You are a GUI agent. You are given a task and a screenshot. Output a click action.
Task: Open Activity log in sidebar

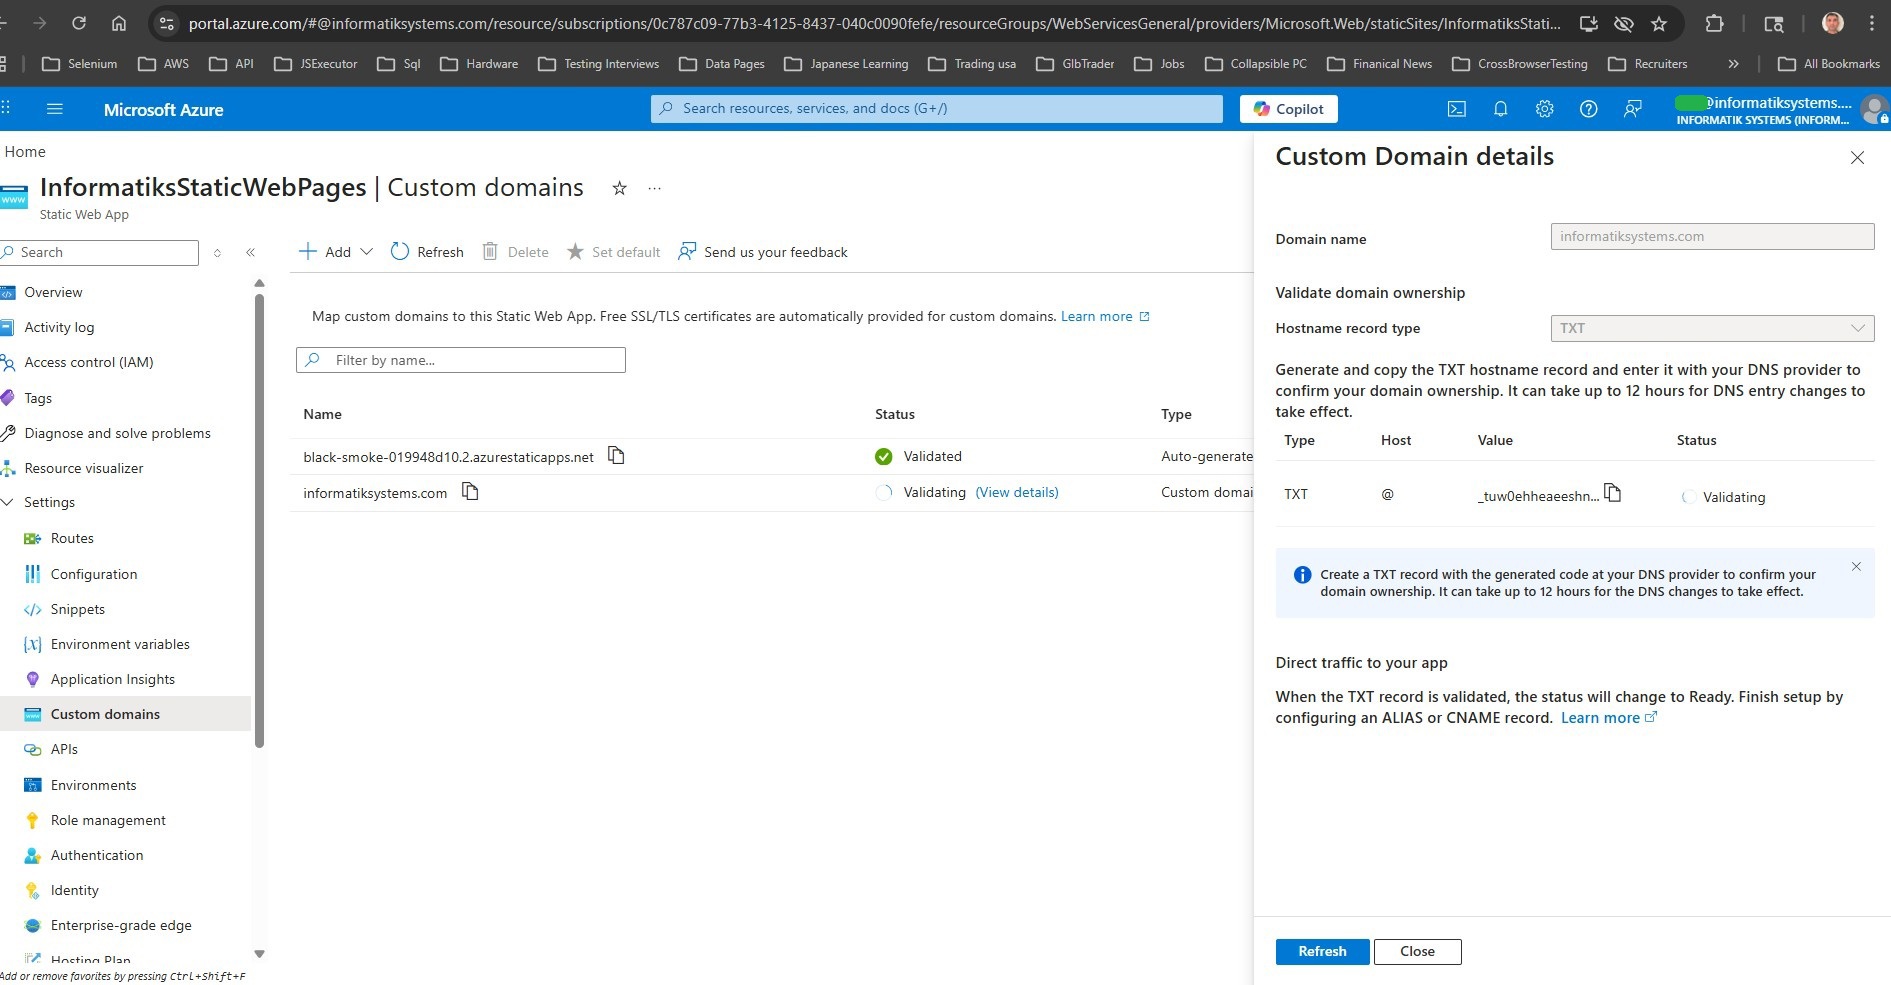pyautogui.click(x=59, y=327)
